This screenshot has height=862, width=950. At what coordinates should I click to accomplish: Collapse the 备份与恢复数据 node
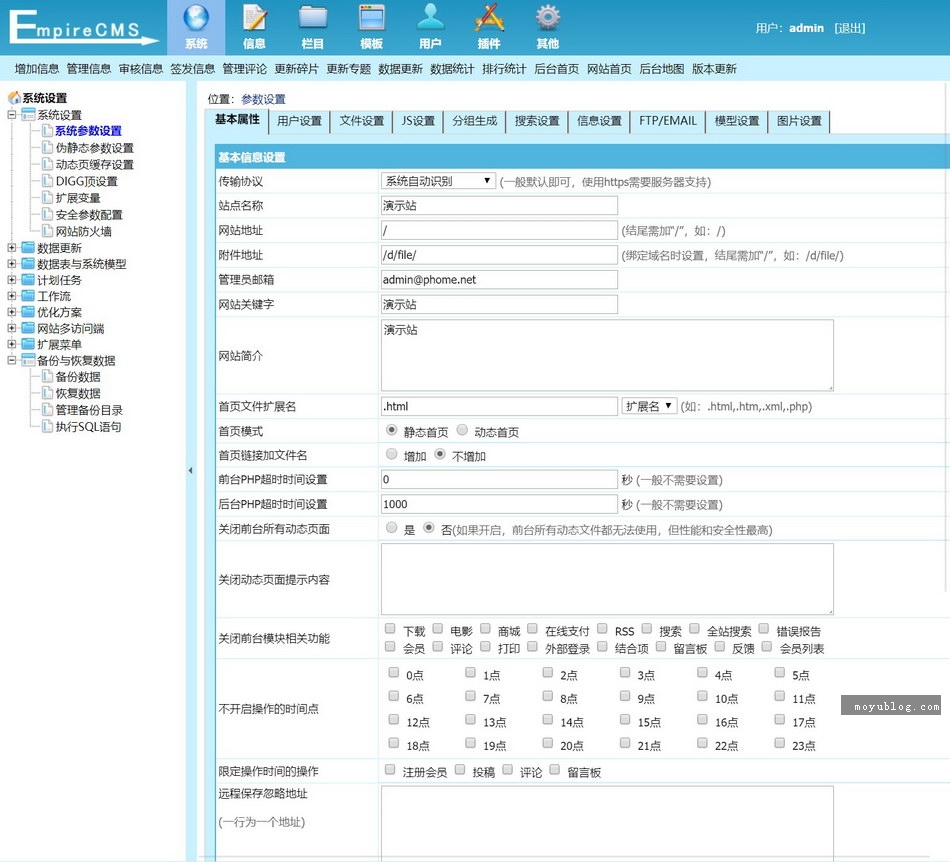pyautogui.click(x=12, y=360)
